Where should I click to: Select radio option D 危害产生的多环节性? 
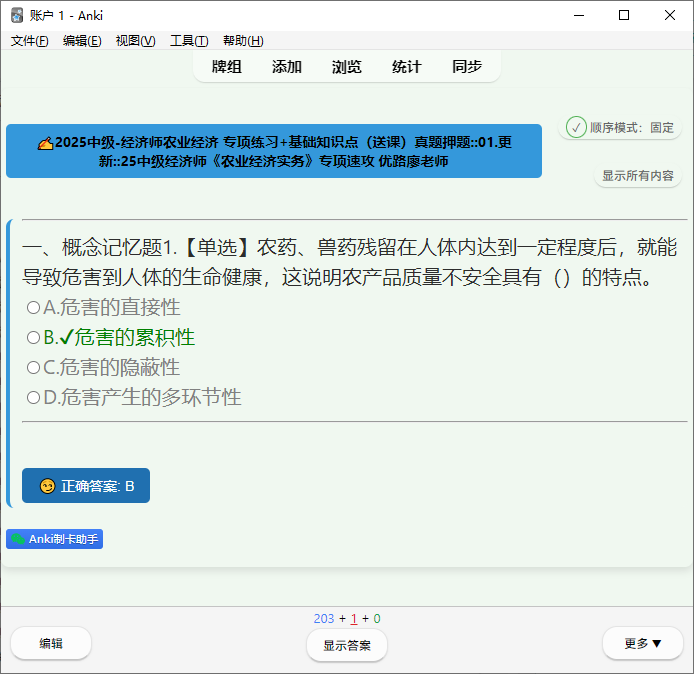pos(33,397)
